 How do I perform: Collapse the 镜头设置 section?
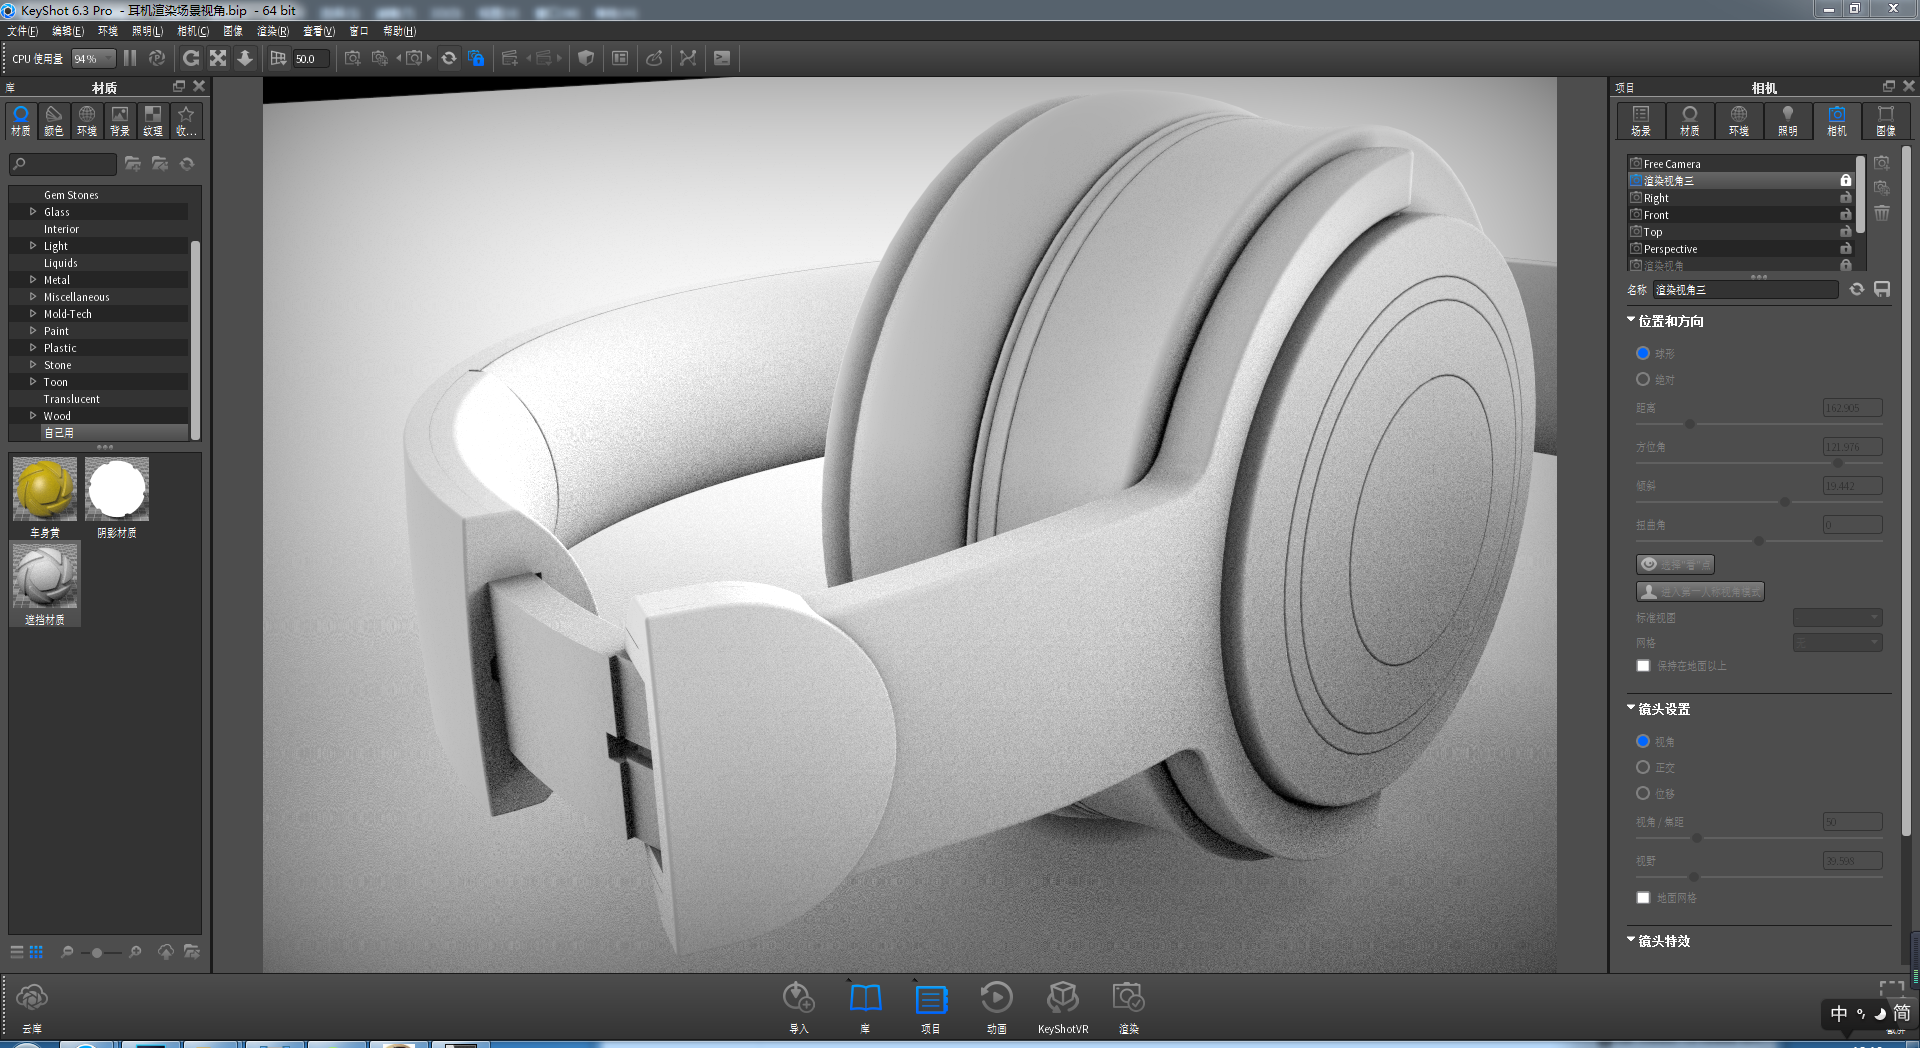click(1630, 708)
